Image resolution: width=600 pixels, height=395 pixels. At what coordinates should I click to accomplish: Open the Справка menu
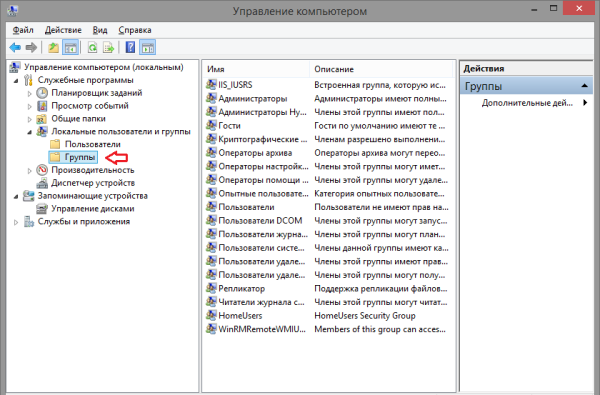135,30
